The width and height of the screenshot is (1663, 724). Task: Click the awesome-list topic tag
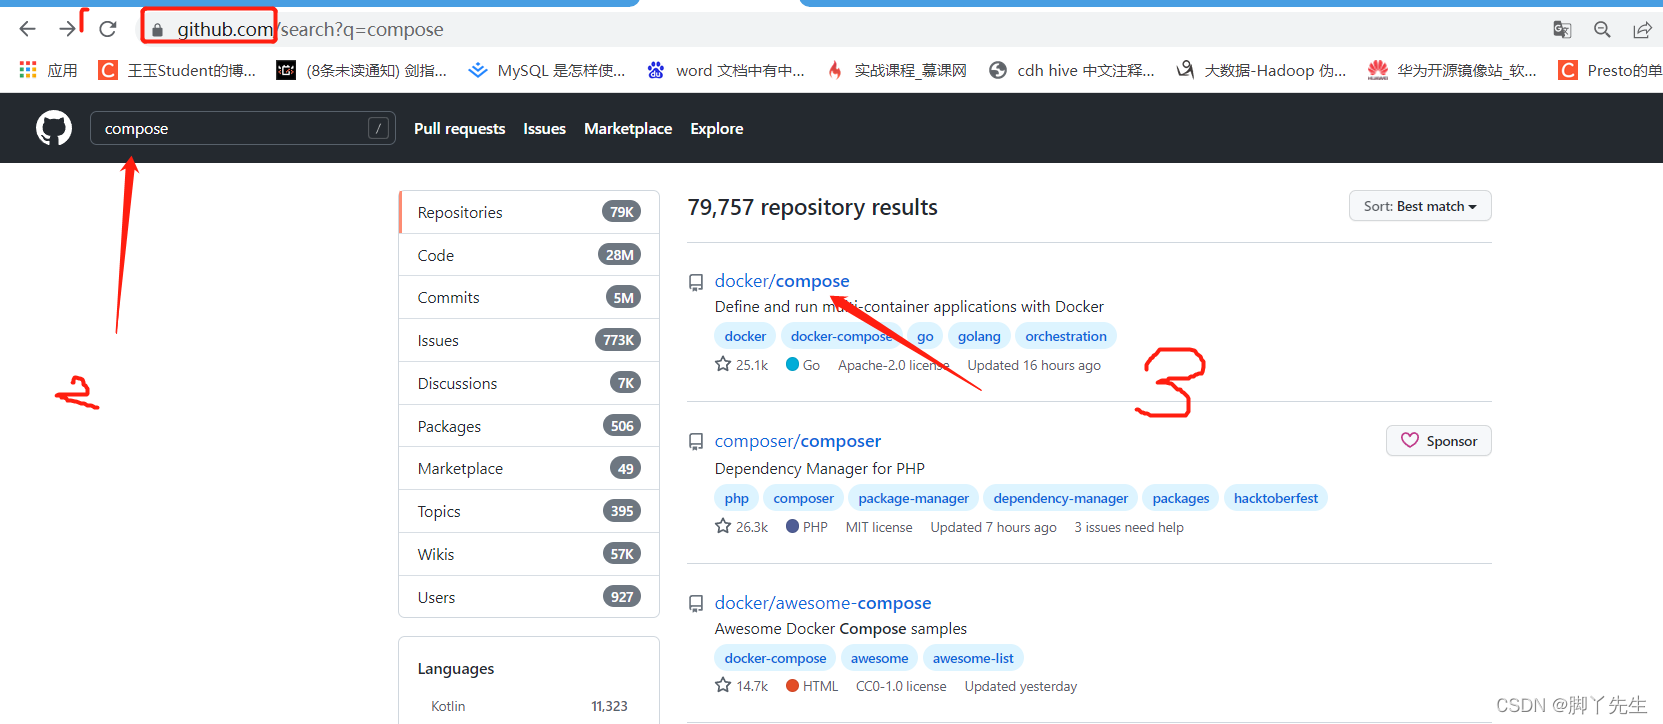coord(973,658)
